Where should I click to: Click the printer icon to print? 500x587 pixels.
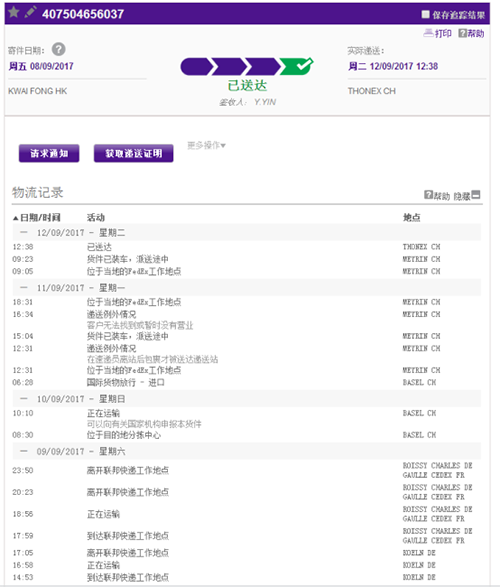(x=429, y=33)
